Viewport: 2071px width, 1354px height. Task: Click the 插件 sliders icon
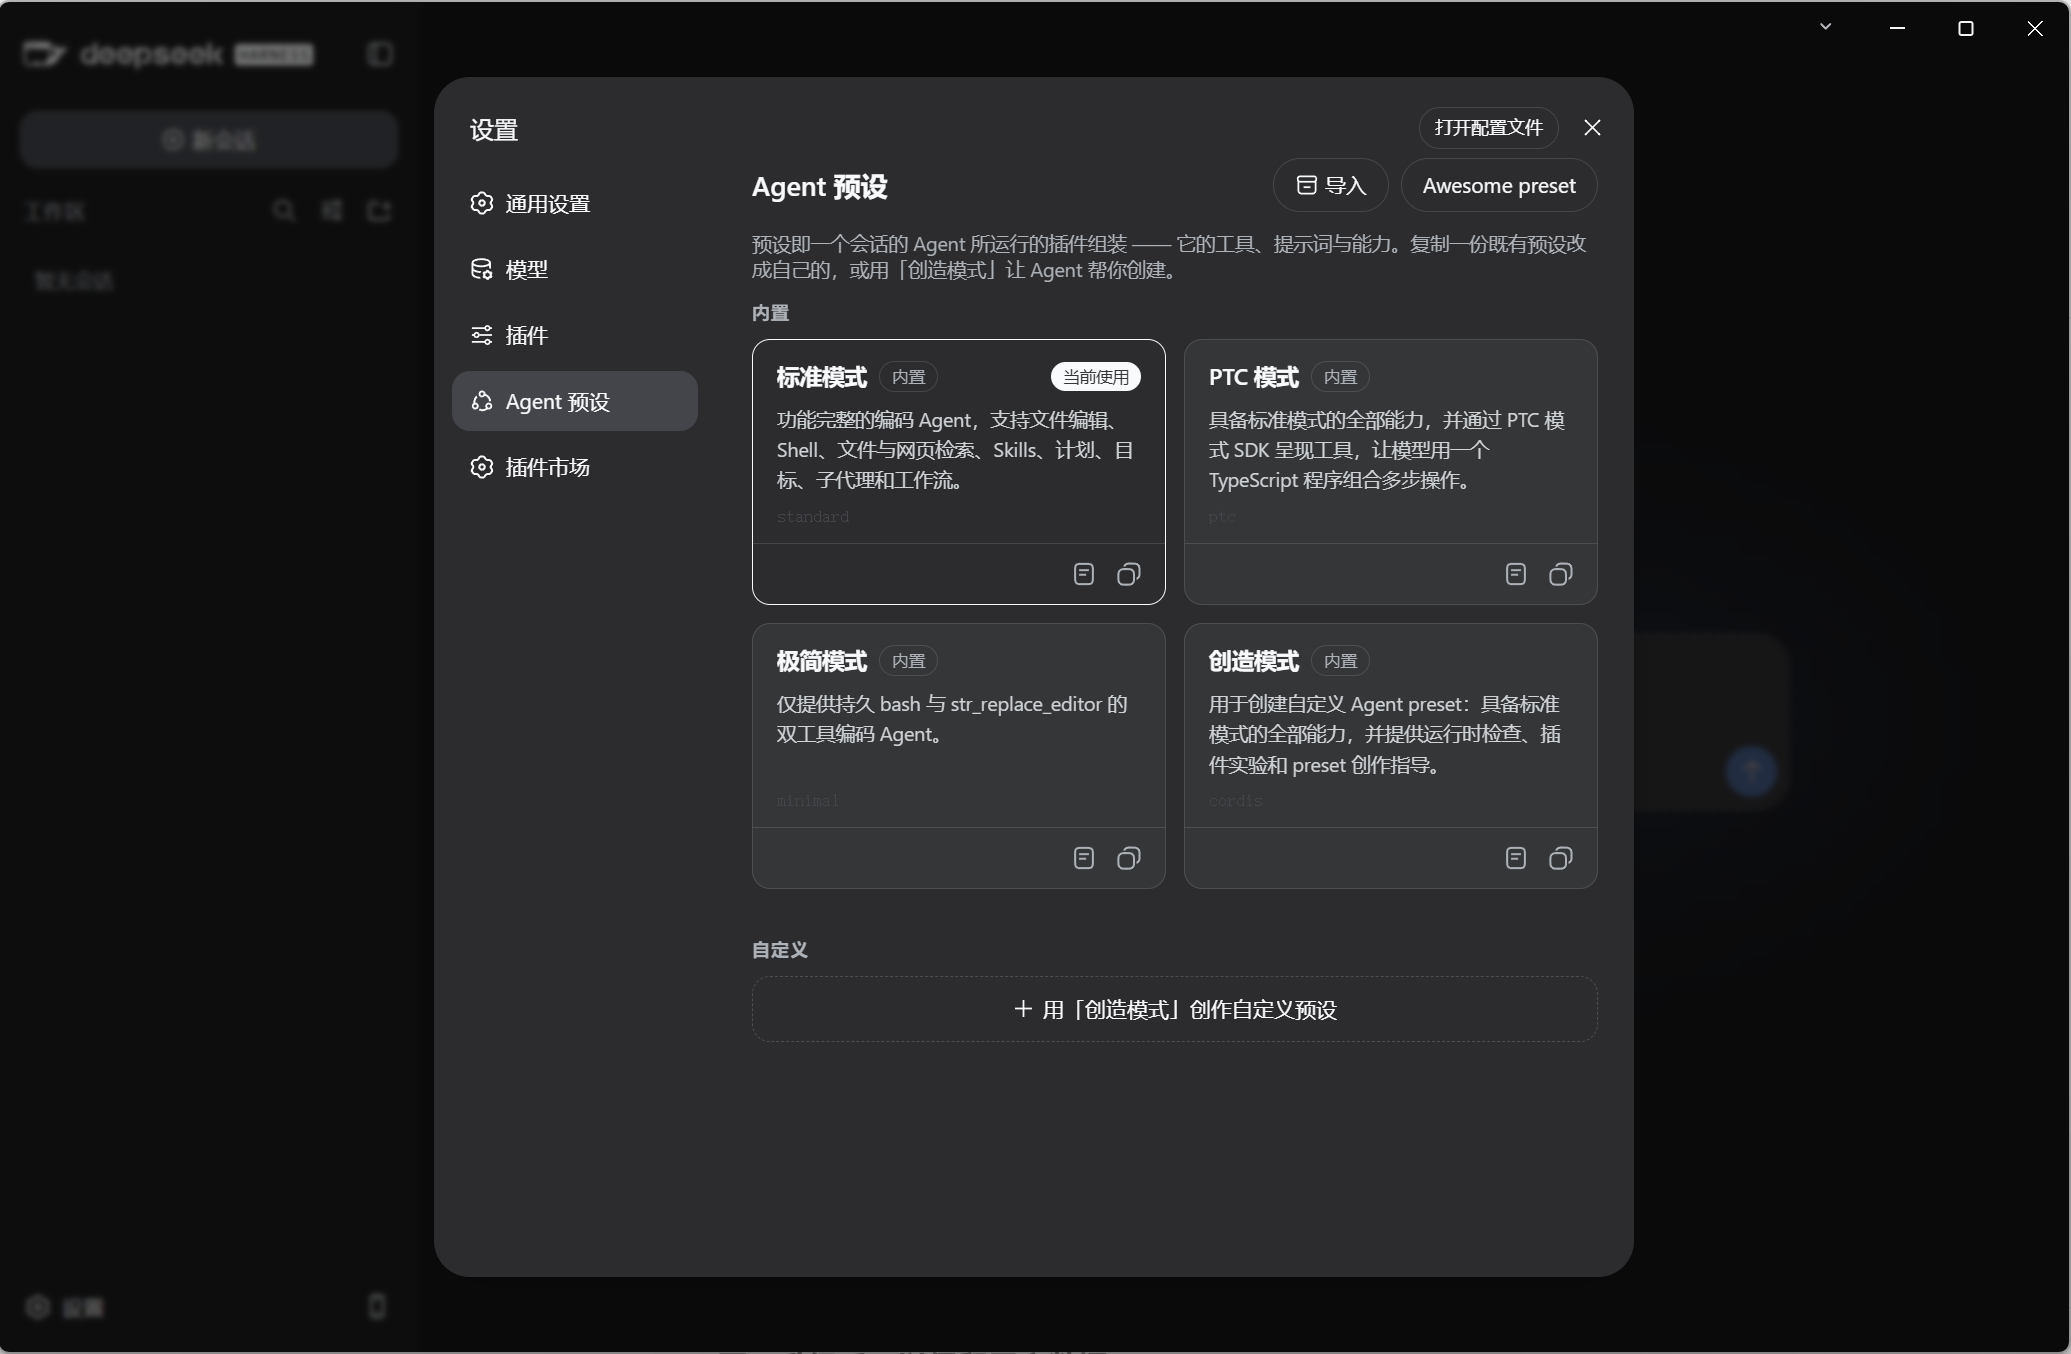click(x=482, y=335)
